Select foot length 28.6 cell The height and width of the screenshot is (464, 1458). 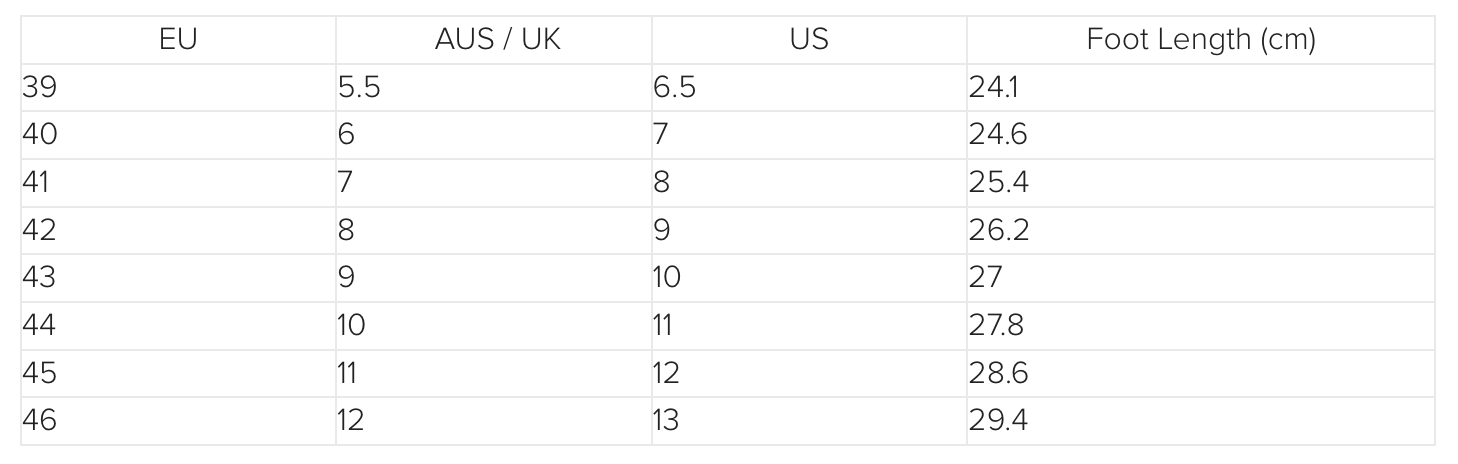[x=998, y=373]
